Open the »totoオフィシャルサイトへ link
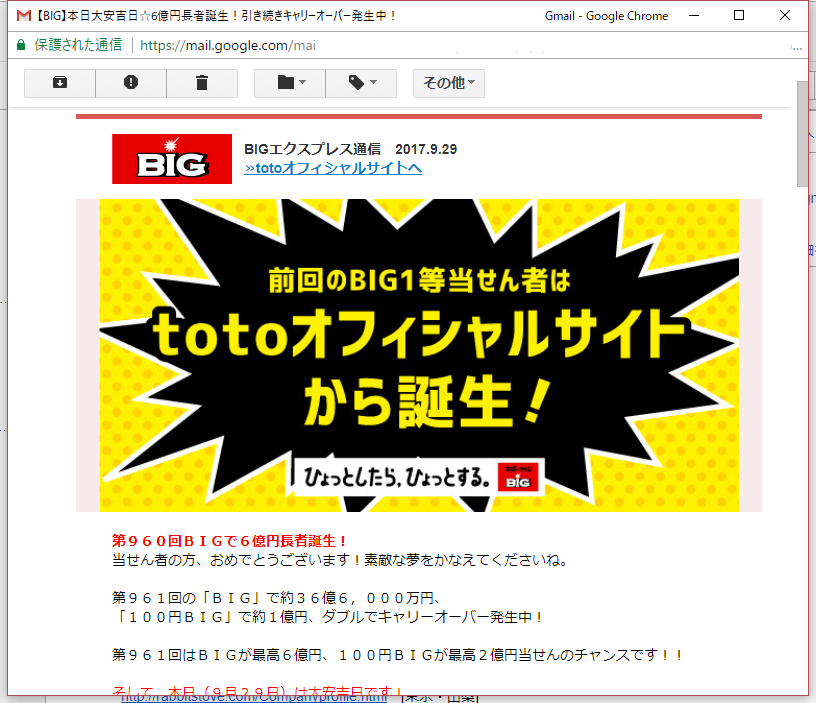This screenshot has width=816, height=703. 333,168
